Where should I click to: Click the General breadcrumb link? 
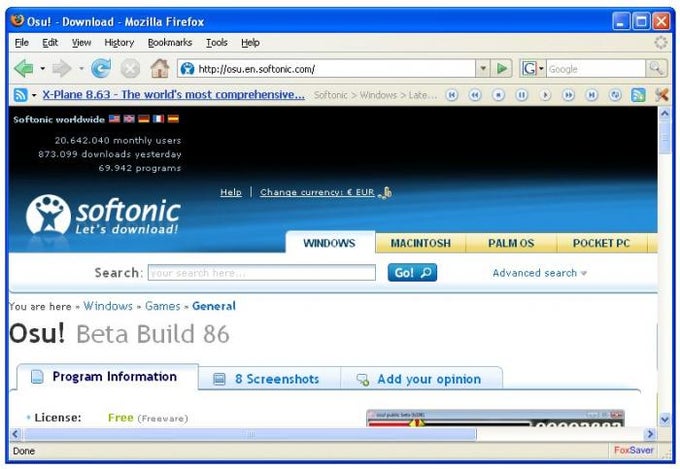214,306
